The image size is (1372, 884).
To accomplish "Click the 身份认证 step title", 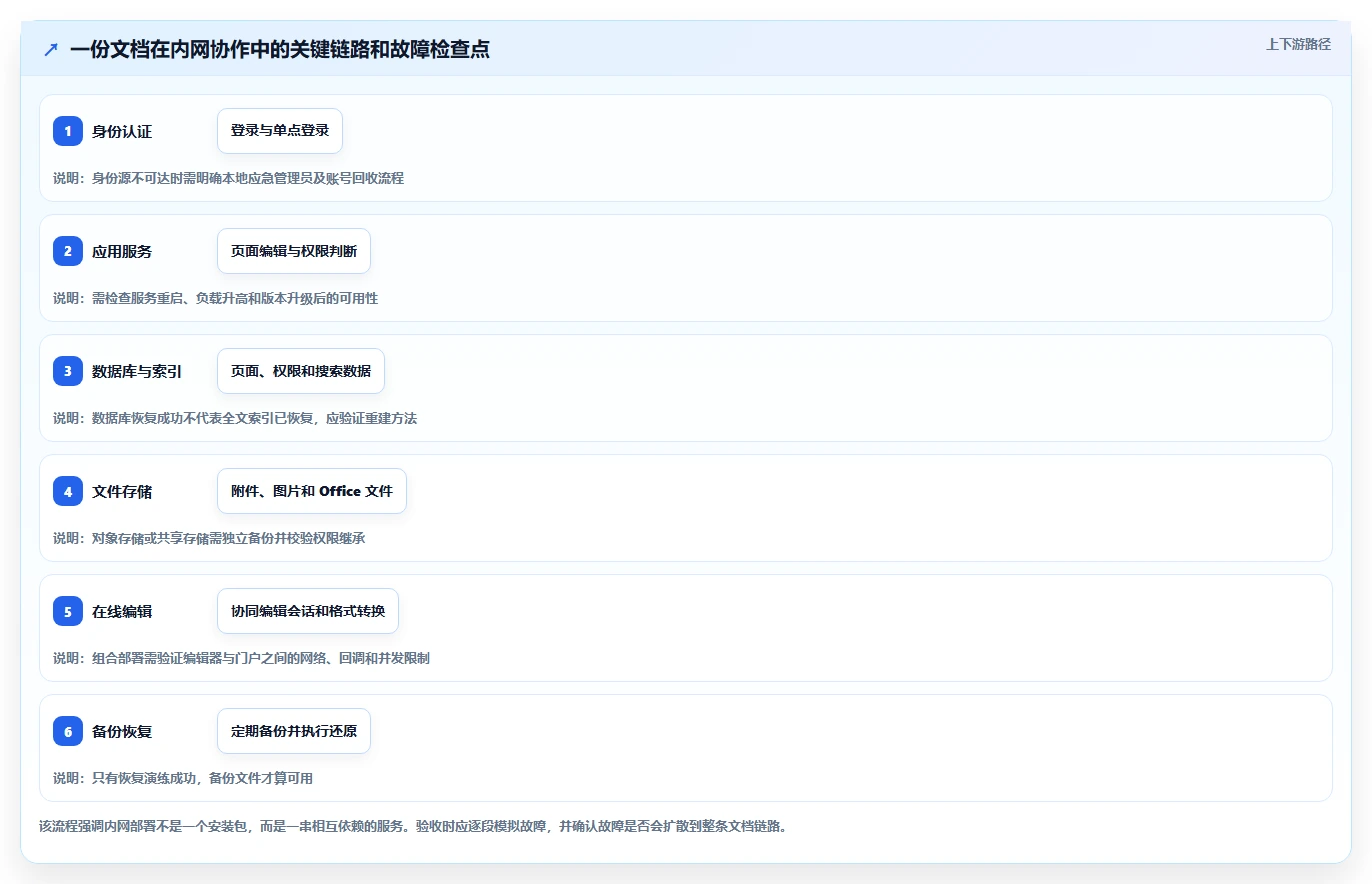I will click(x=122, y=131).
